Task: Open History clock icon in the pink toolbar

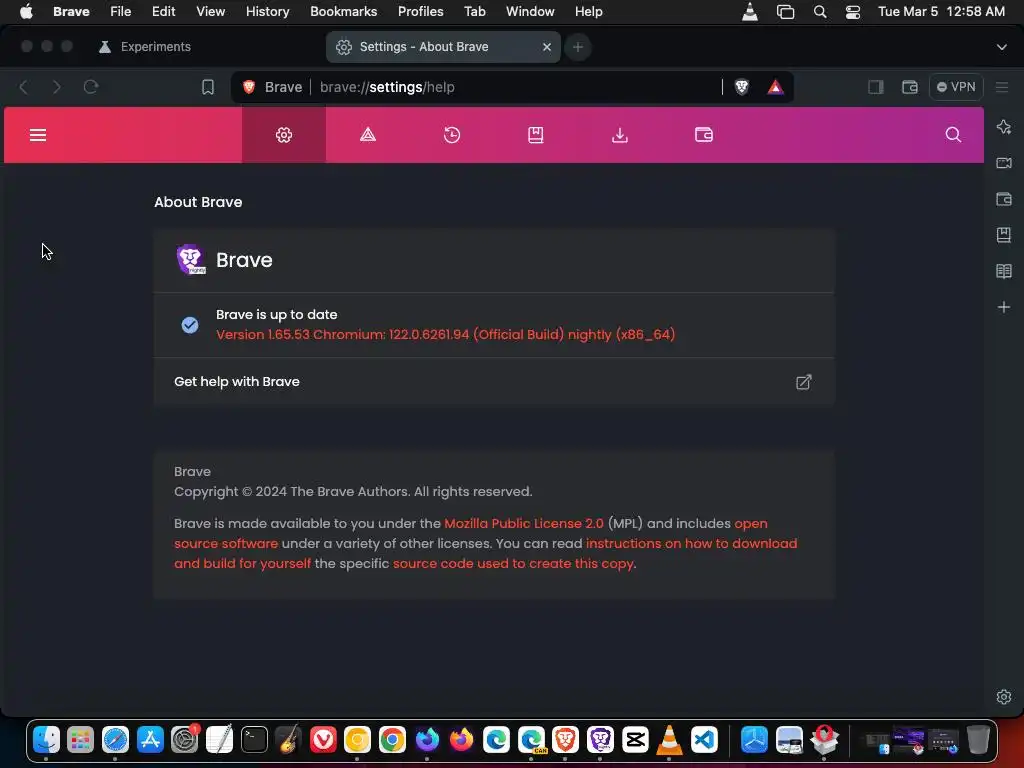Action: tap(452, 135)
